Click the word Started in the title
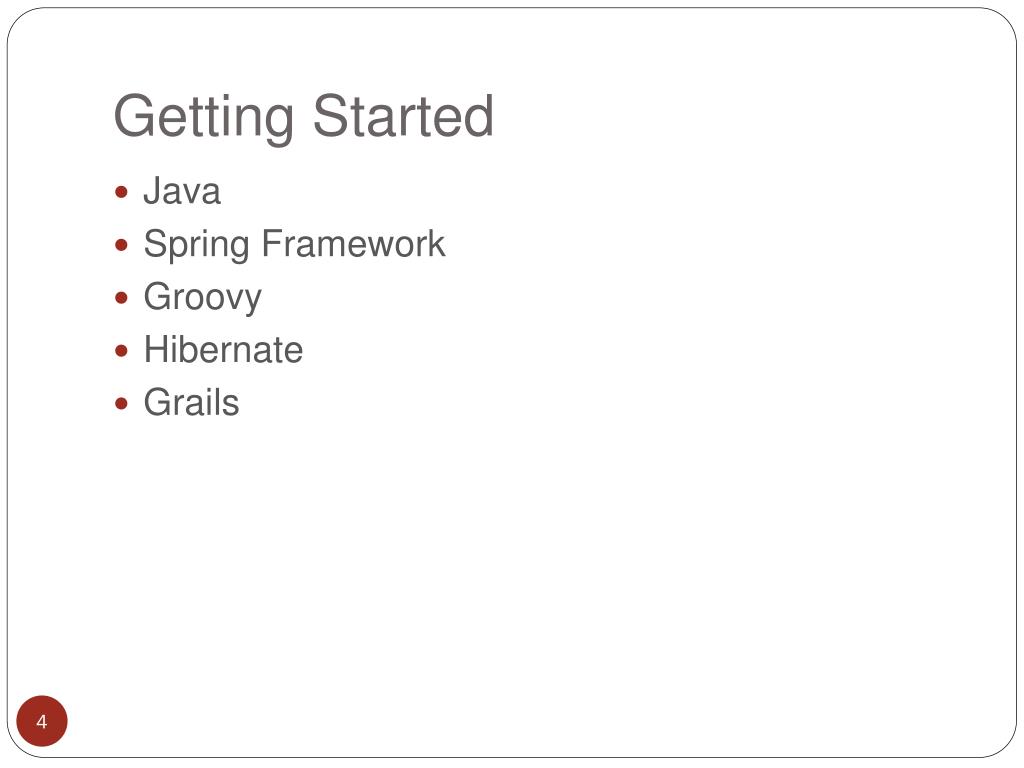 coord(403,115)
